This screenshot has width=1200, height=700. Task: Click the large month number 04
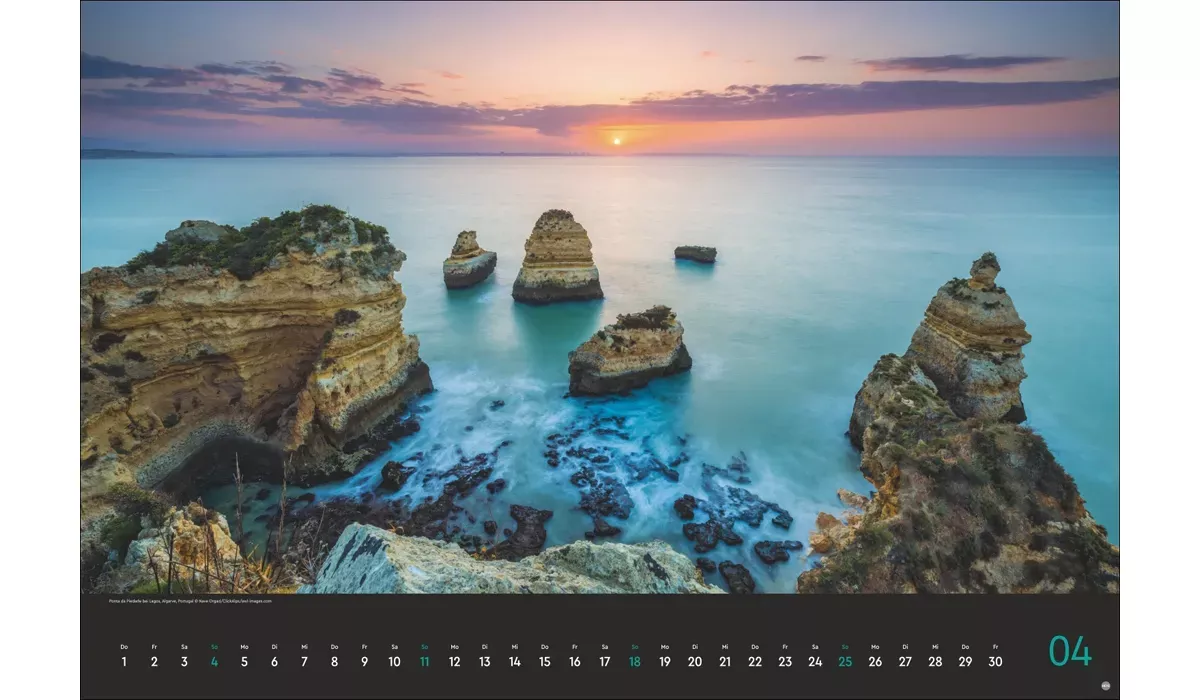tap(1070, 651)
